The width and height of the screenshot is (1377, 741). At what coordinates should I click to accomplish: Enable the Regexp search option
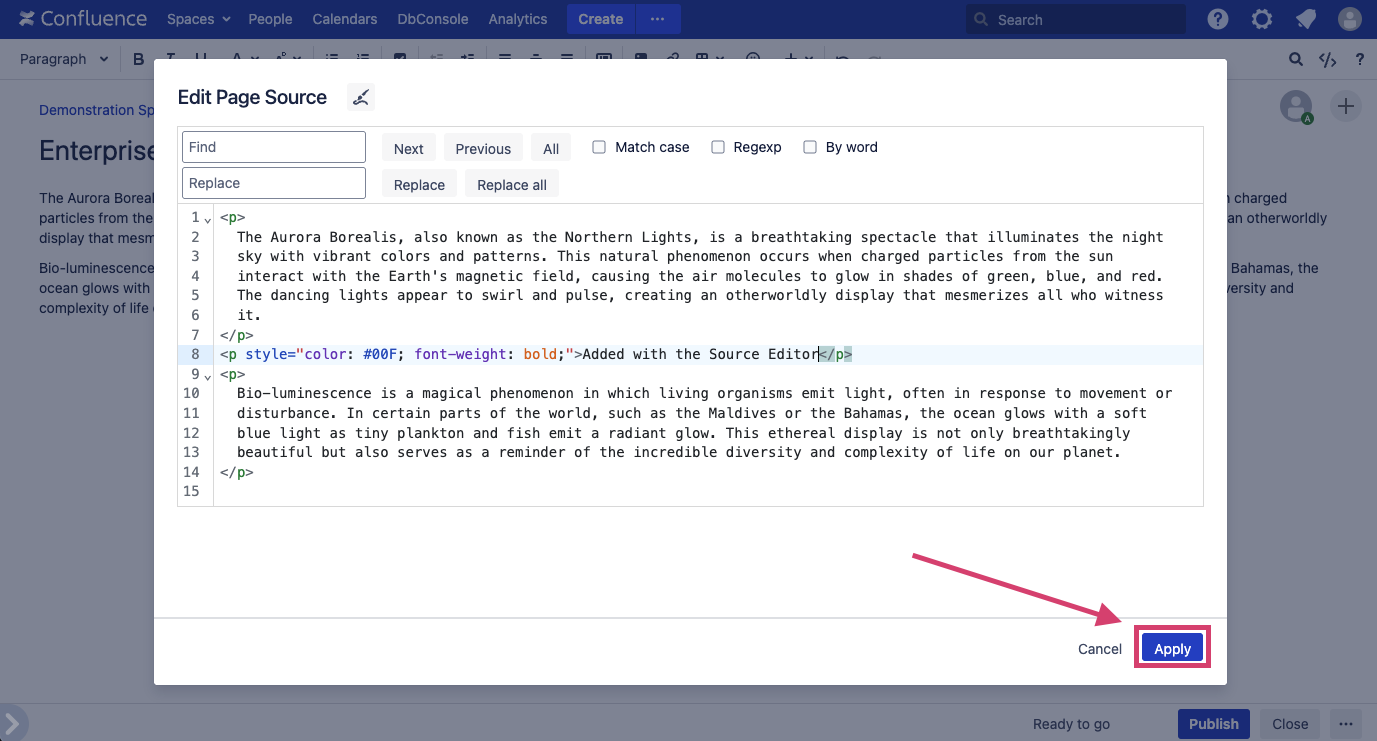coord(717,146)
